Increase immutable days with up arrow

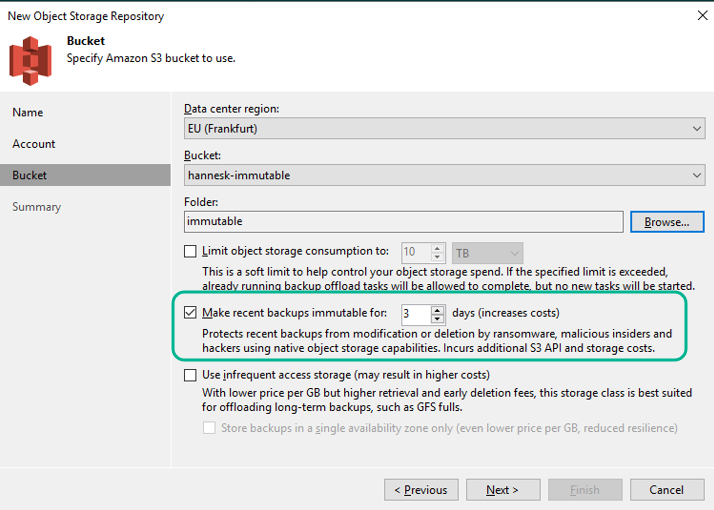[x=437, y=310]
